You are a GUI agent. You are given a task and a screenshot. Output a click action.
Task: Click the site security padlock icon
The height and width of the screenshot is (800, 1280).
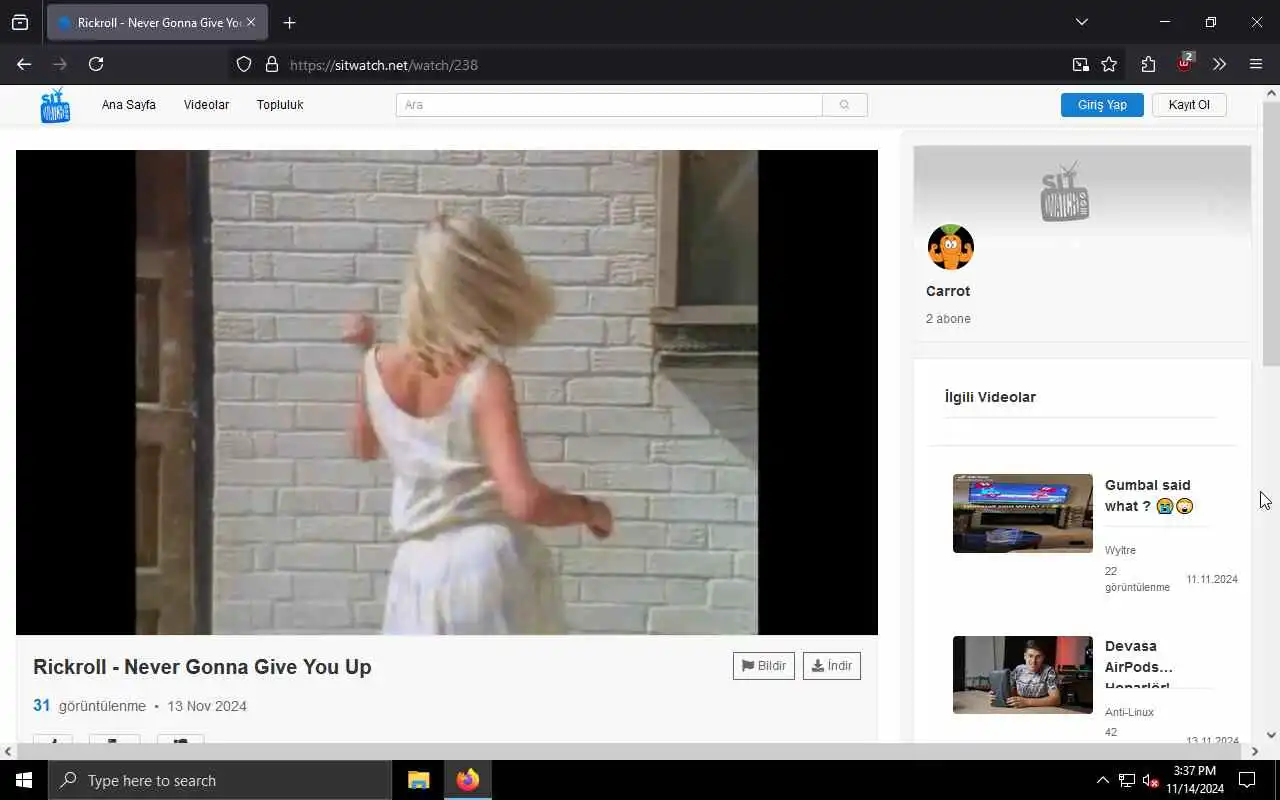[271, 64]
